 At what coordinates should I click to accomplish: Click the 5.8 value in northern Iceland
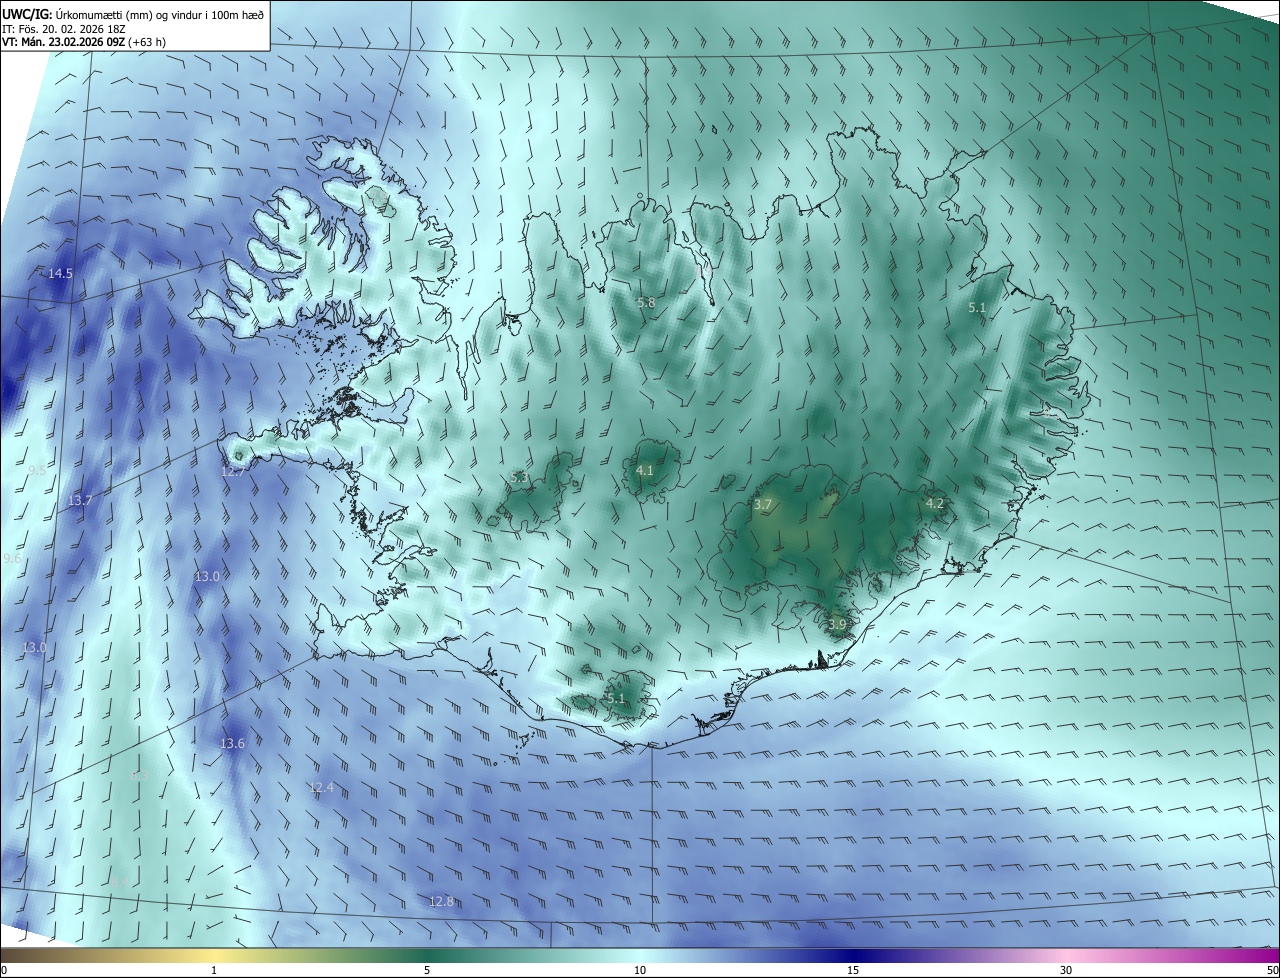[645, 302]
